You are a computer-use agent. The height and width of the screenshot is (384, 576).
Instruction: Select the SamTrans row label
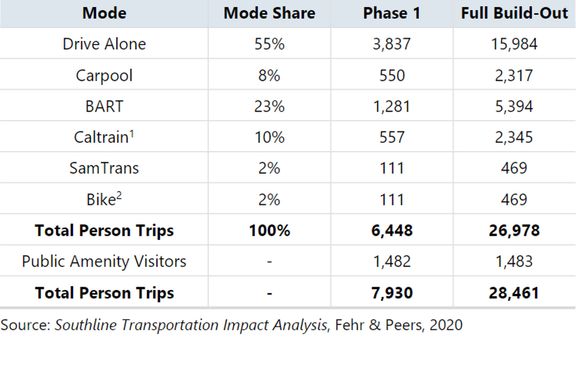click(104, 168)
